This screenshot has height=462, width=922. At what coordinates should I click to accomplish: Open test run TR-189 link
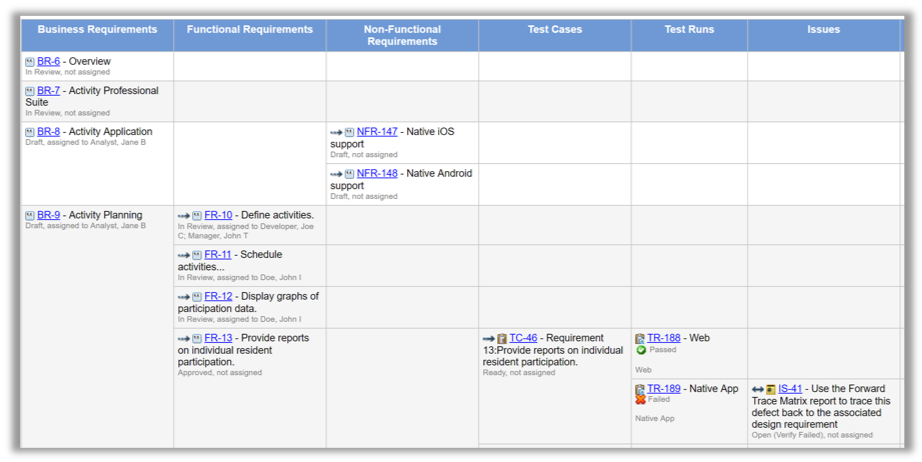pyautogui.click(x=663, y=389)
